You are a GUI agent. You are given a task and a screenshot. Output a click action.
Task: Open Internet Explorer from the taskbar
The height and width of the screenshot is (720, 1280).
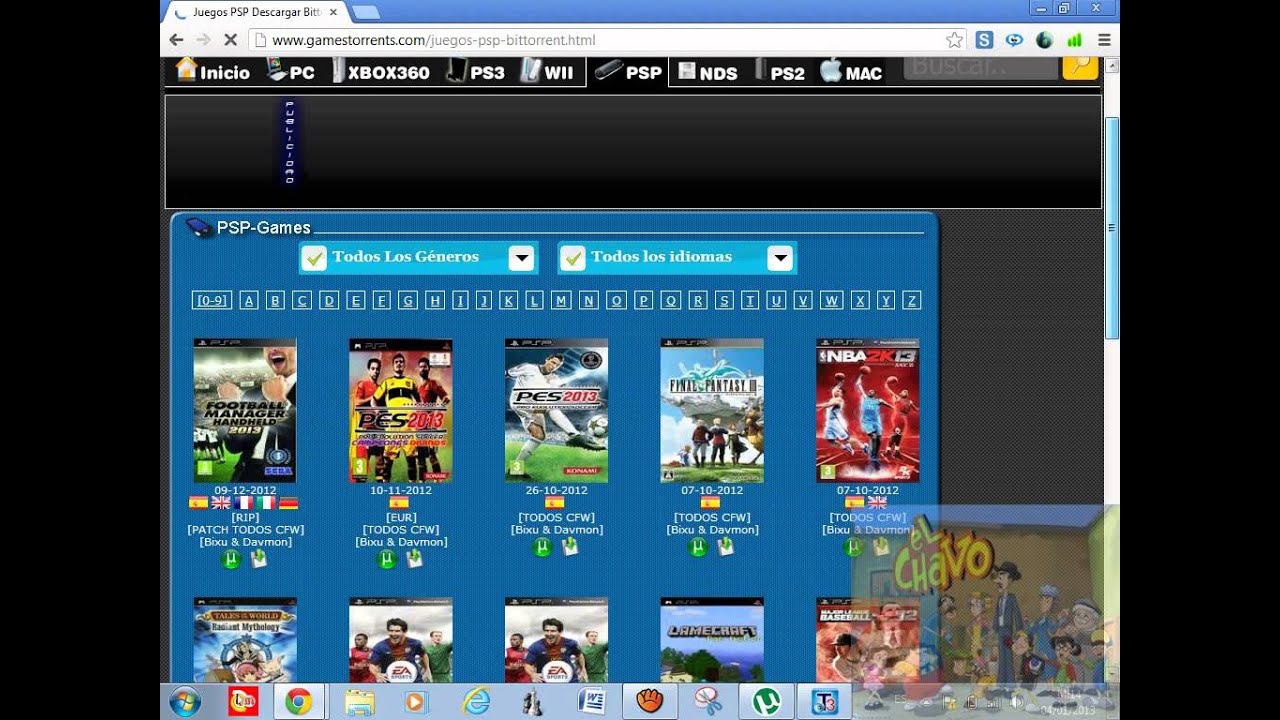pyautogui.click(x=474, y=702)
